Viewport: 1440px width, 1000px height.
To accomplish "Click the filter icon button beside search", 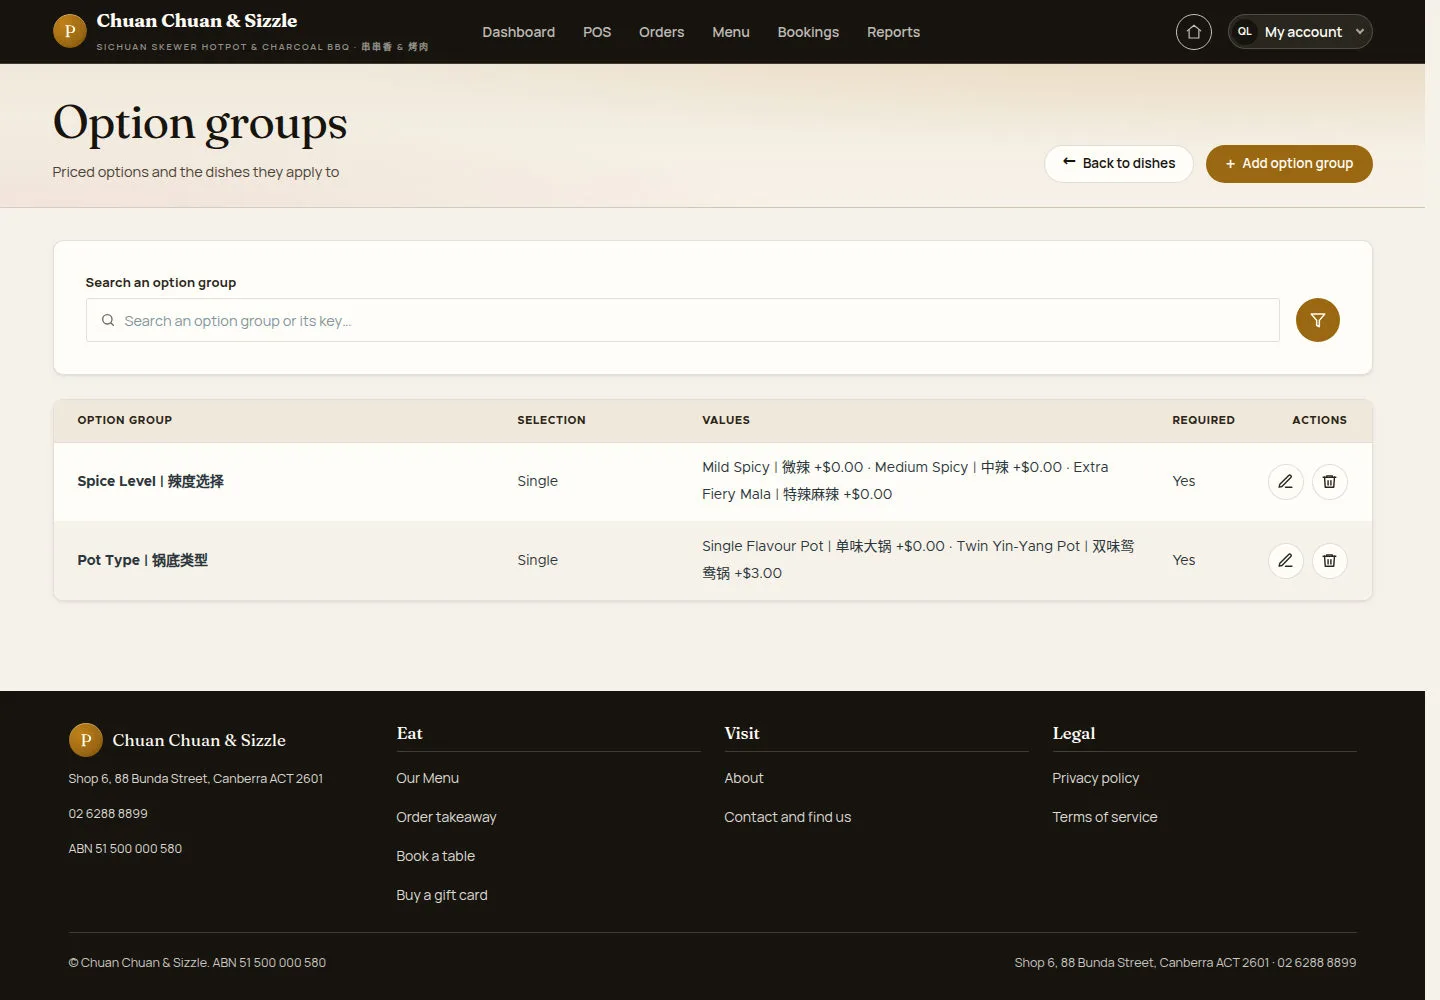I will click(1317, 320).
